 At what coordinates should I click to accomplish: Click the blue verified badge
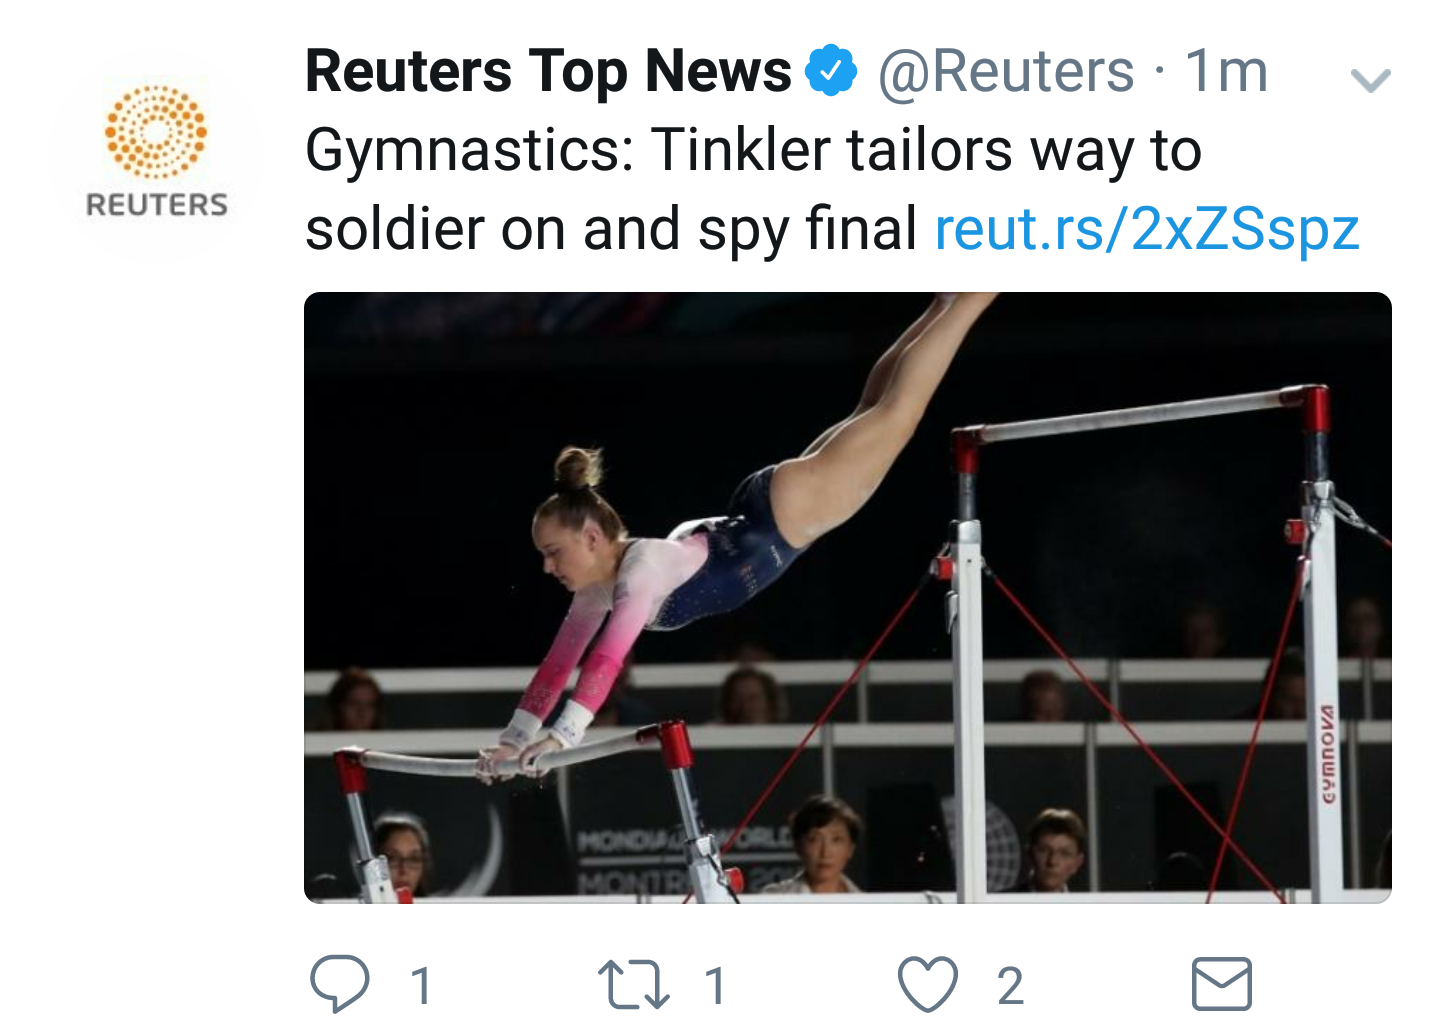[x=832, y=71]
